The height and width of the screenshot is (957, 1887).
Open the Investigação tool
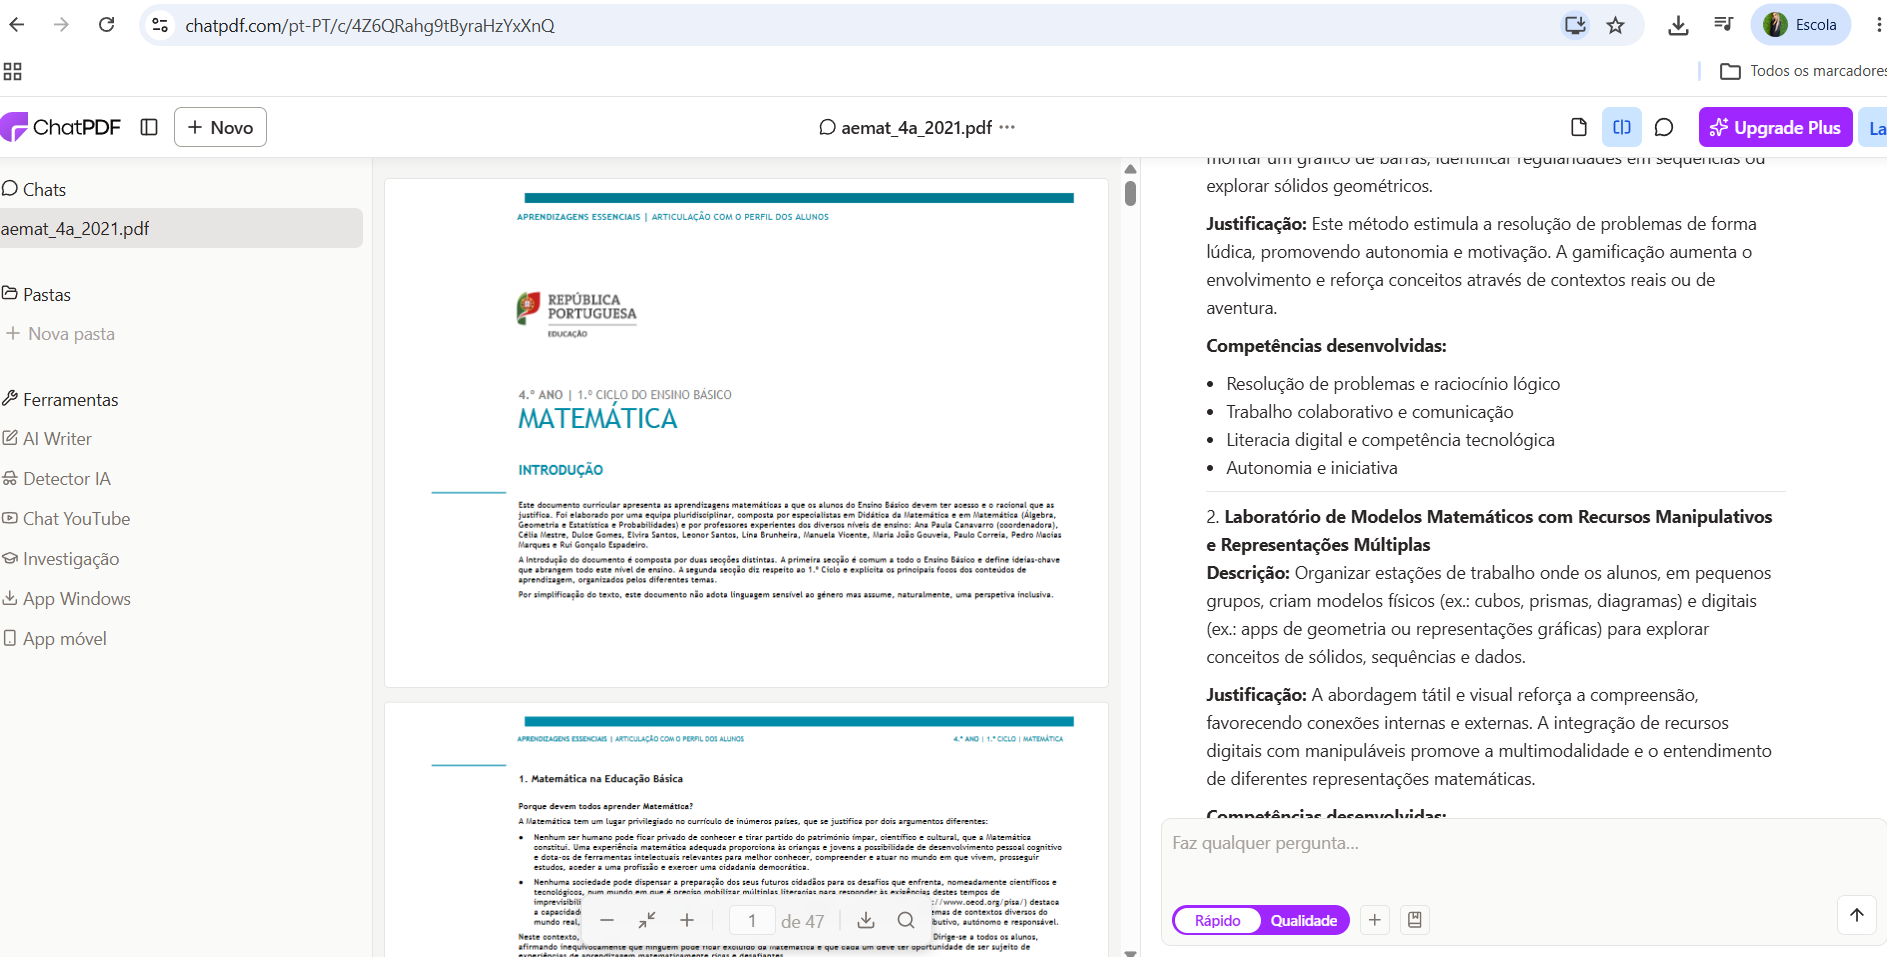[x=60, y=559]
